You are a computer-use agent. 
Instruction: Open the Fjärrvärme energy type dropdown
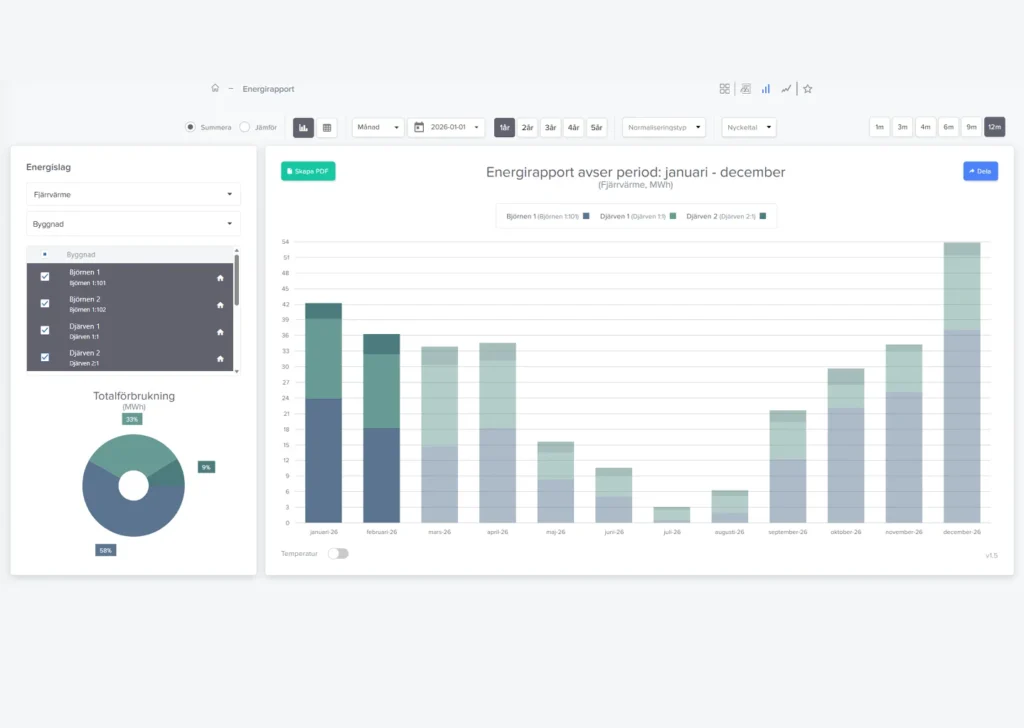pyautogui.click(x=133, y=194)
